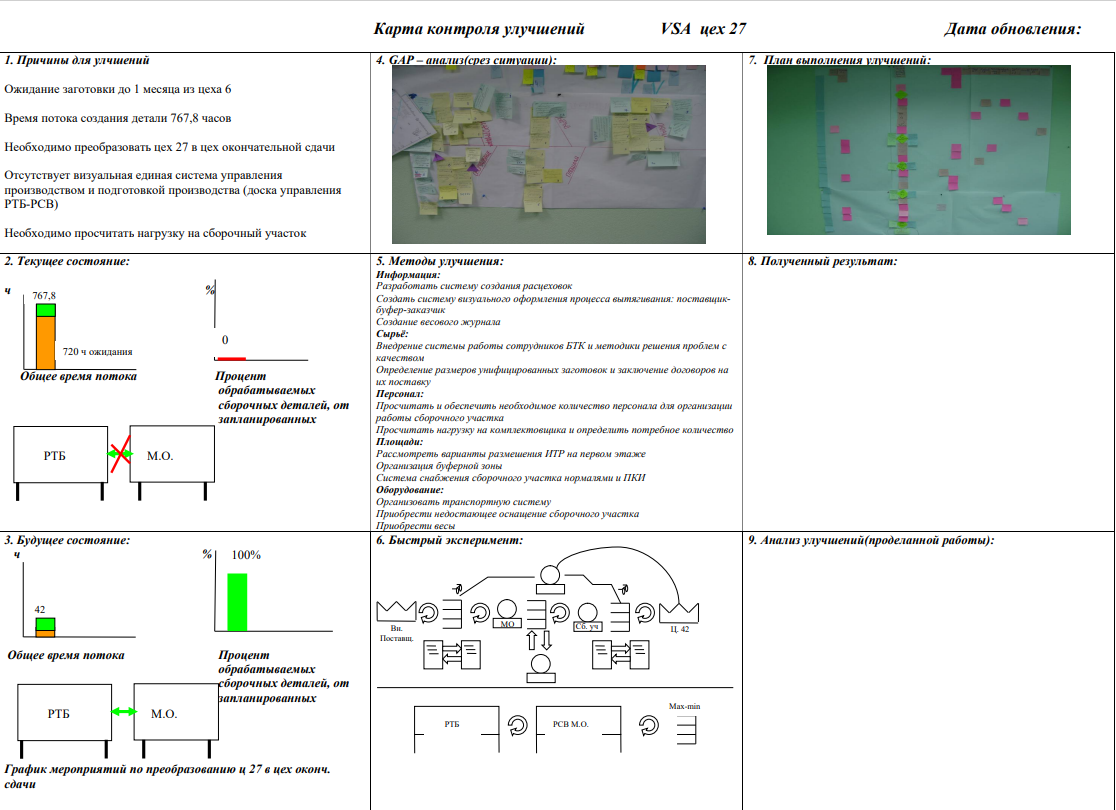Click the small bar labeled 42

46,627
